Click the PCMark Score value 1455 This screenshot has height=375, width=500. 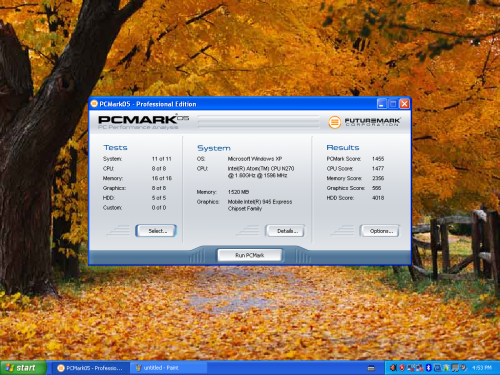click(x=378, y=159)
